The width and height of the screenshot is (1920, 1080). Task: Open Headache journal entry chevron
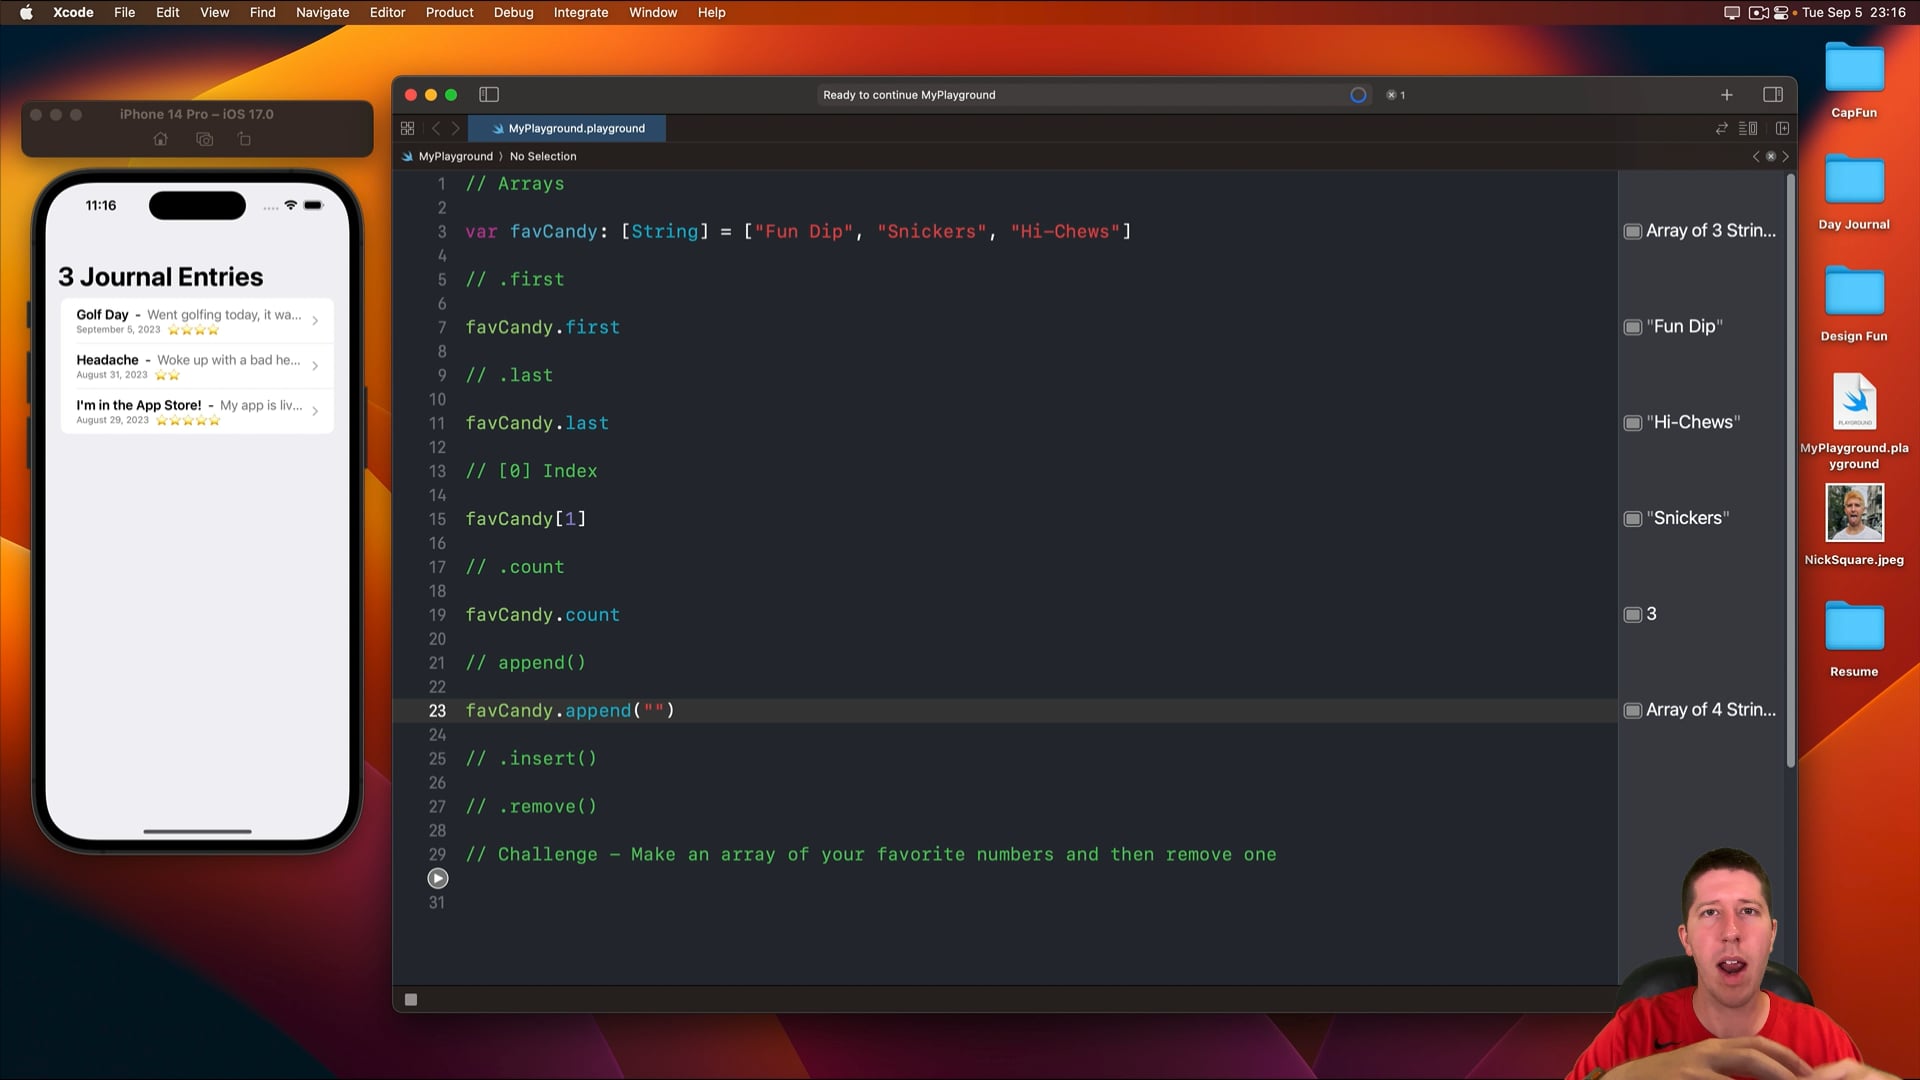click(315, 366)
